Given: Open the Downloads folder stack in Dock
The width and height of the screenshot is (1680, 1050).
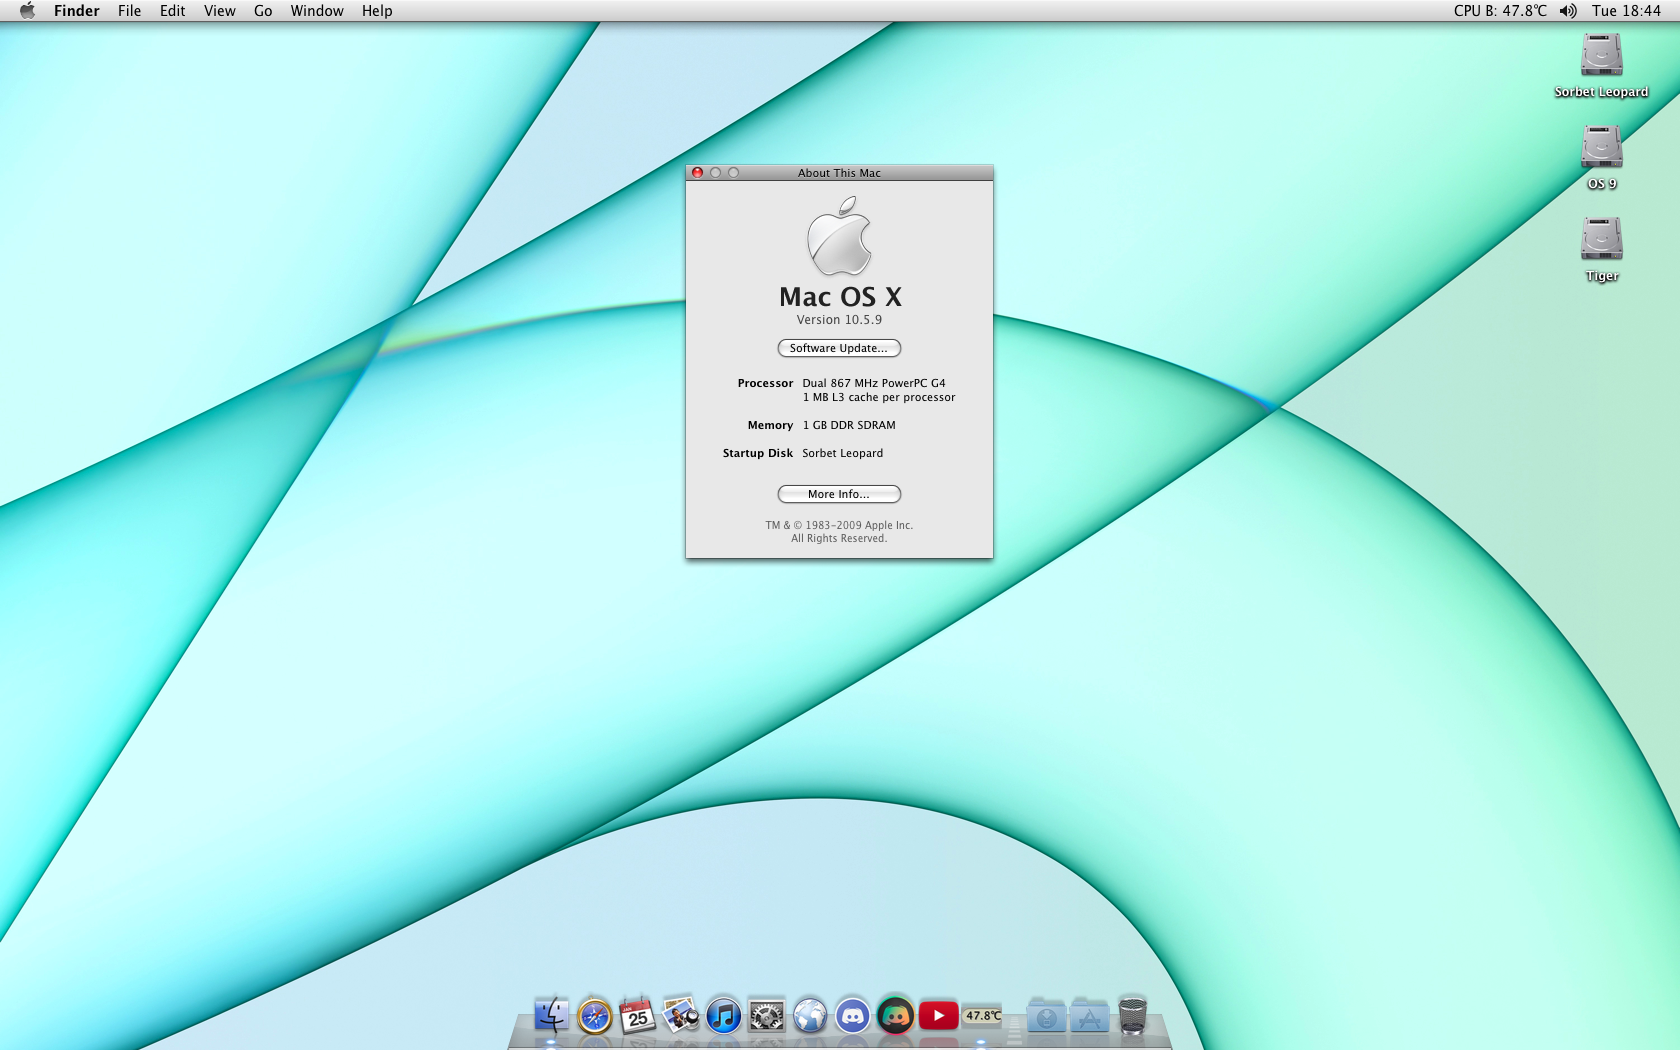Looking at the screenshot, I should pyautogui.click(x=1046, y=1016).
